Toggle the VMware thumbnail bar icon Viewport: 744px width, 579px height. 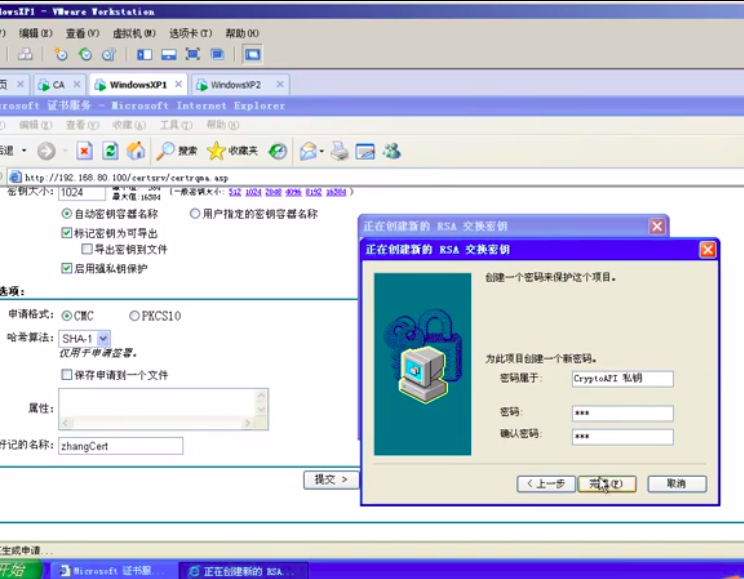click(x=169, y=55)
